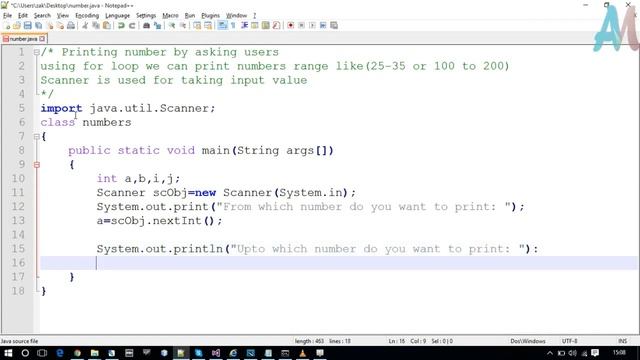Open Google Chrome from the taskbar
The width and height of the screenshot is (640, 360).
[77, 353]
